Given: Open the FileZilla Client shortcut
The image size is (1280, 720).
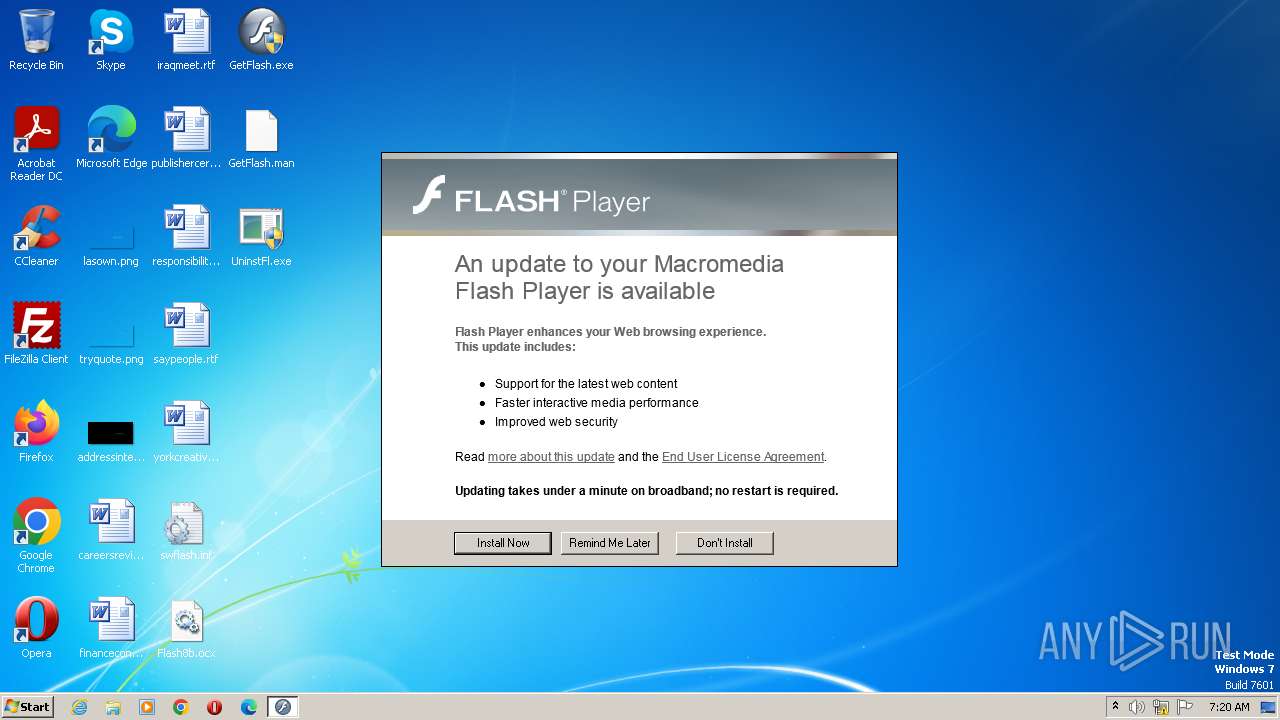Looking at the screenshot, I should pyautogui.click(x=36, y=334).
